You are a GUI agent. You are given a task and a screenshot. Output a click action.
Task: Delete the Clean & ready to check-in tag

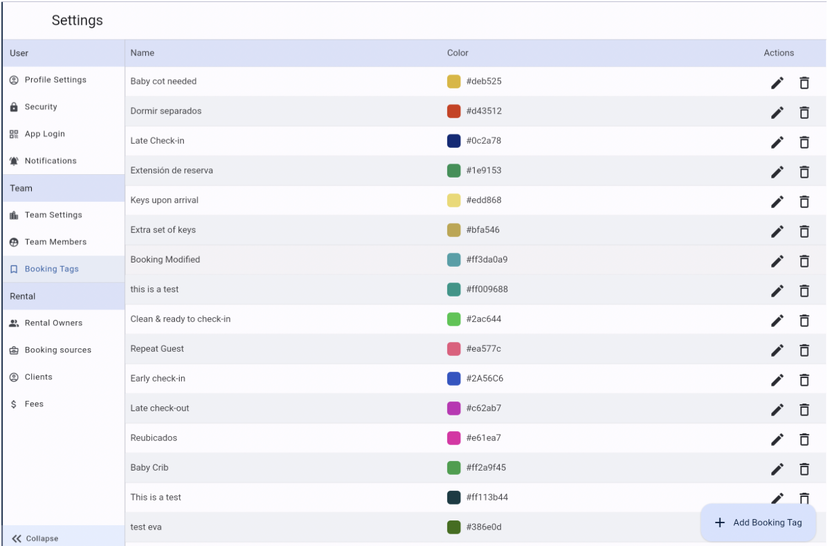804,321
